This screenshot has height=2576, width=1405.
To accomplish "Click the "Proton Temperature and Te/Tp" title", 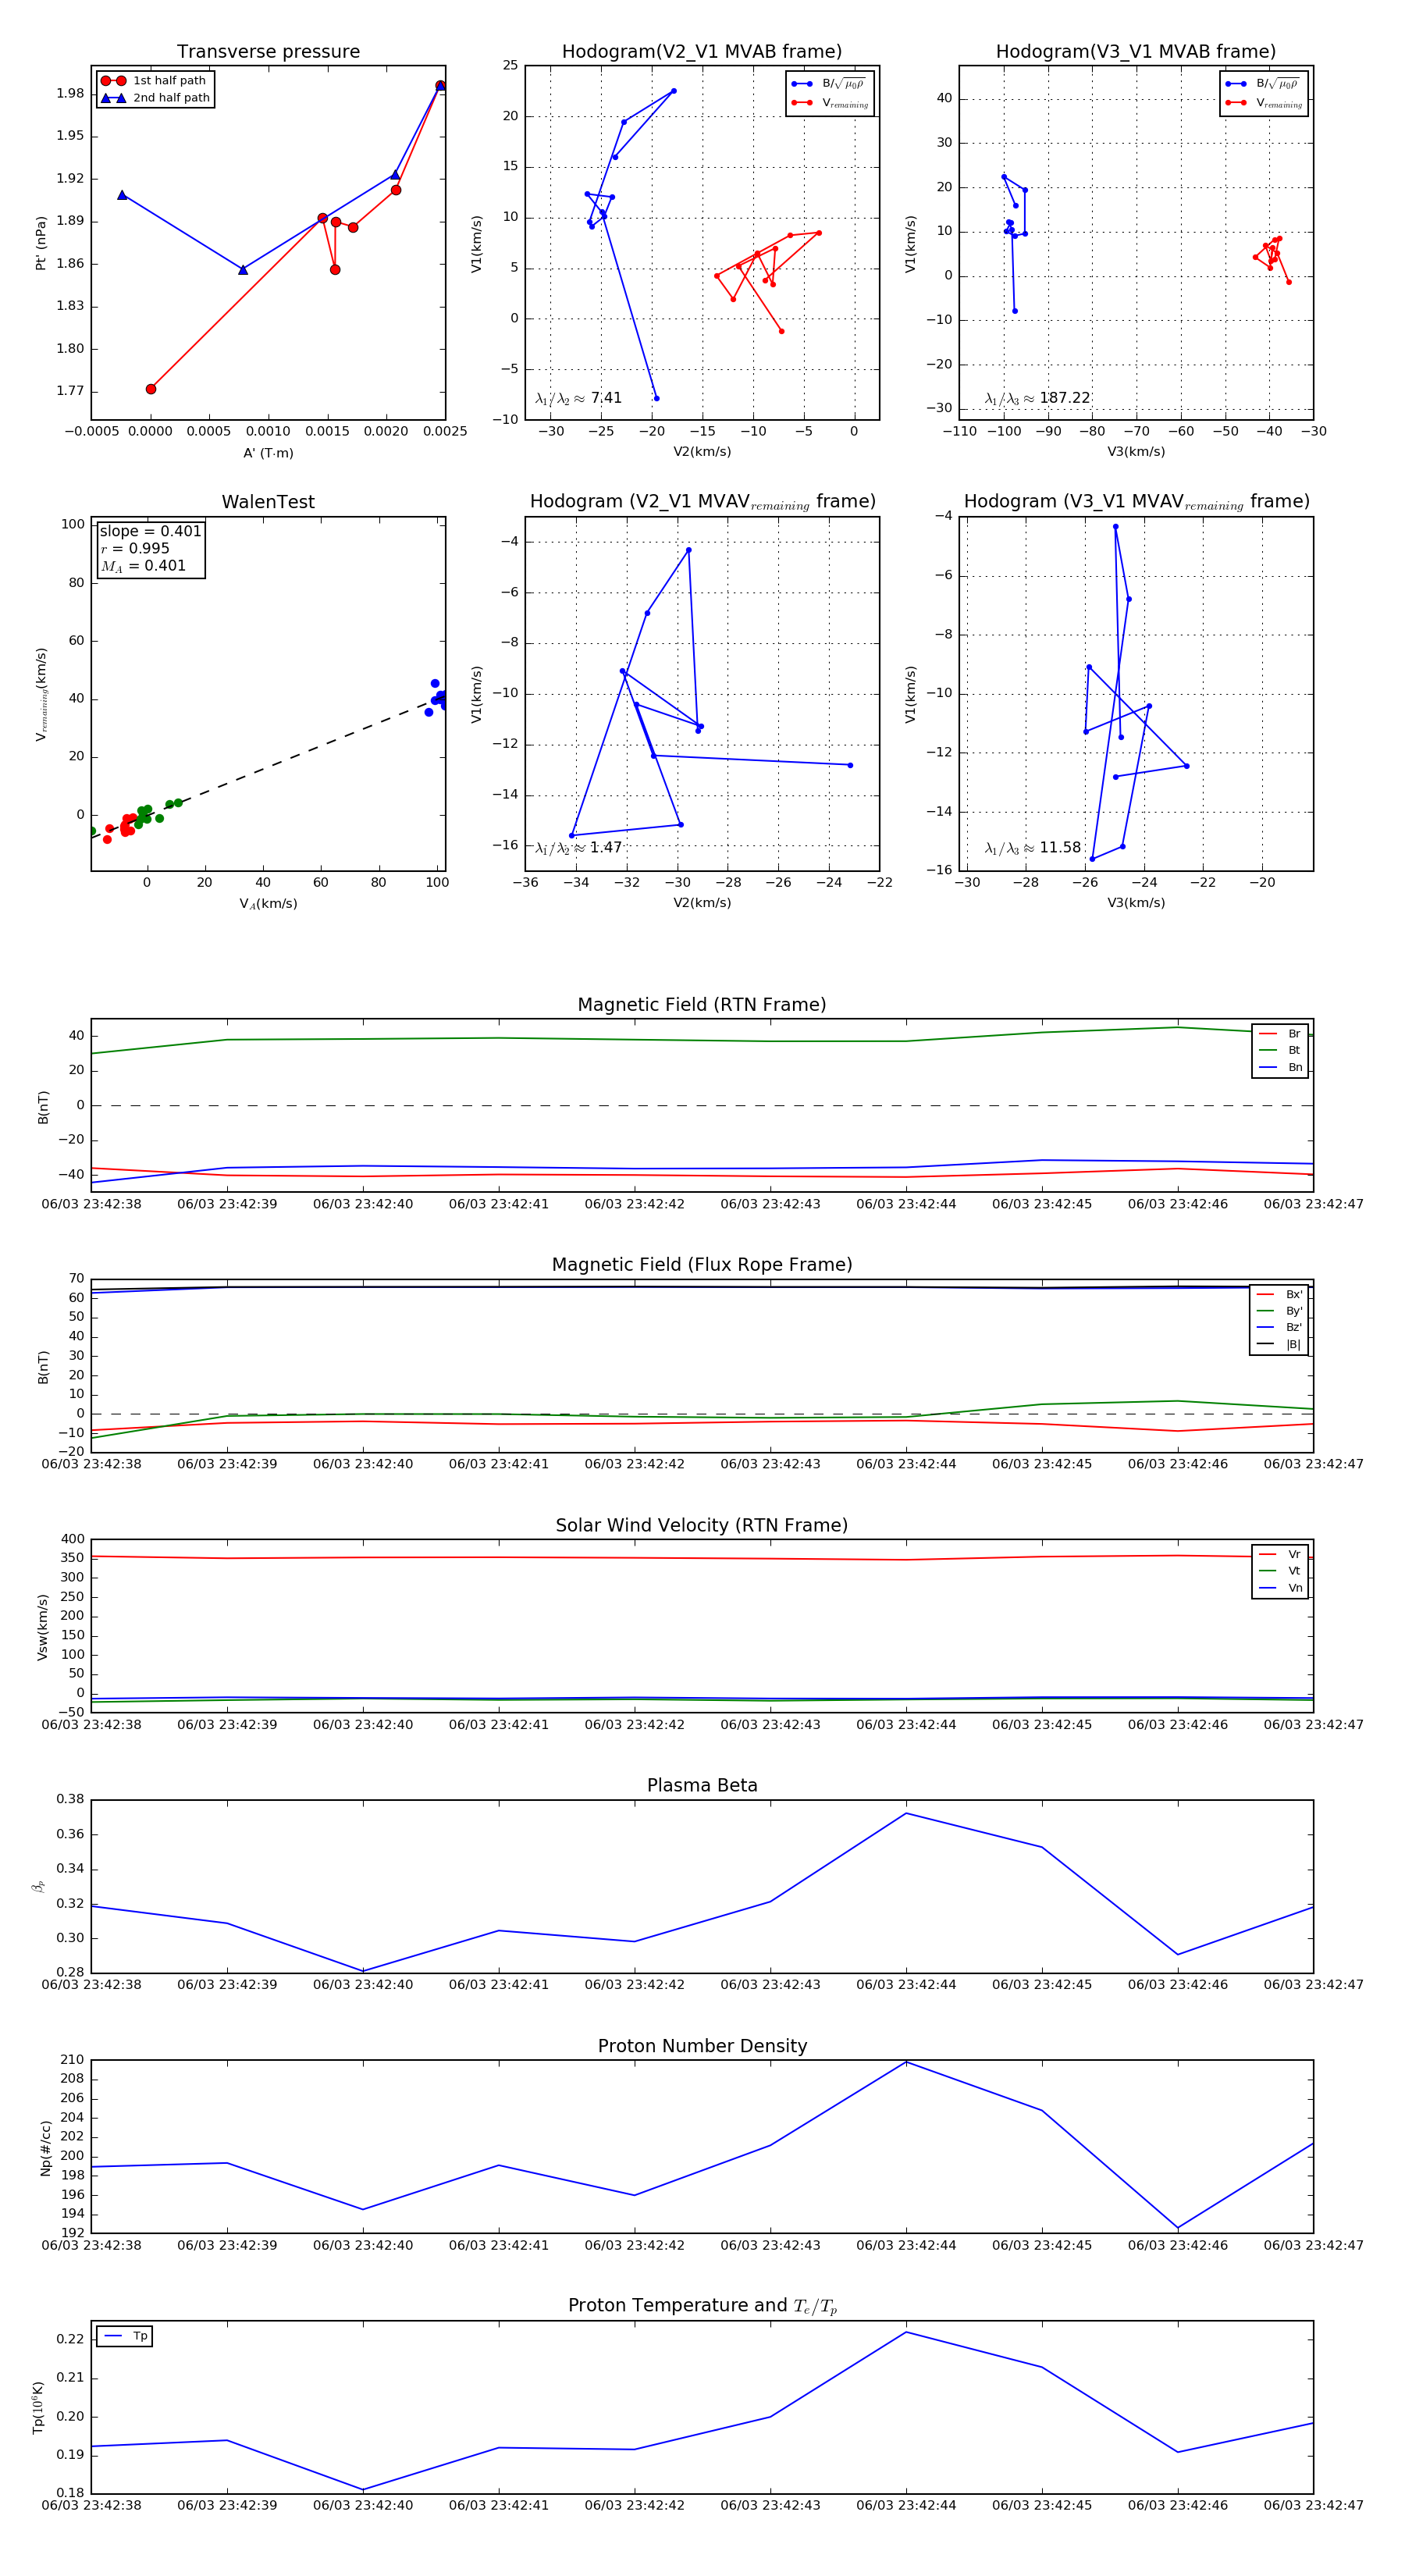I will pos(702,2305).
